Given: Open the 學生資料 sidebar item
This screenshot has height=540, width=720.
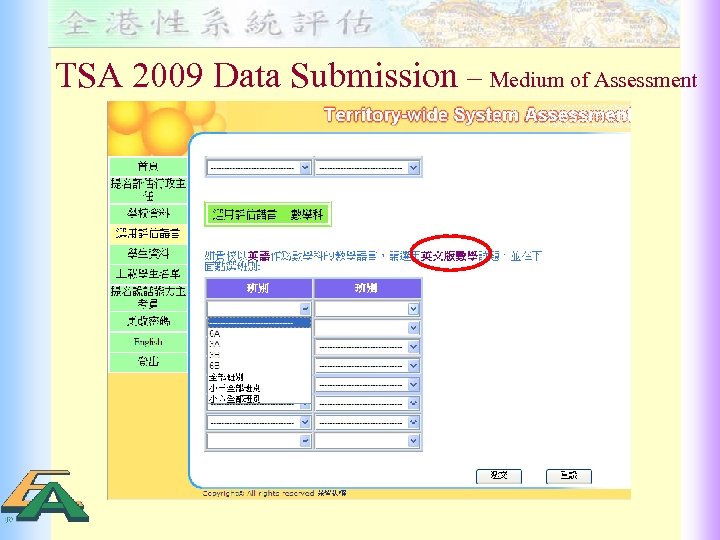Looking at the screenshot, I should pyautogui.click(x=148, y=254).
